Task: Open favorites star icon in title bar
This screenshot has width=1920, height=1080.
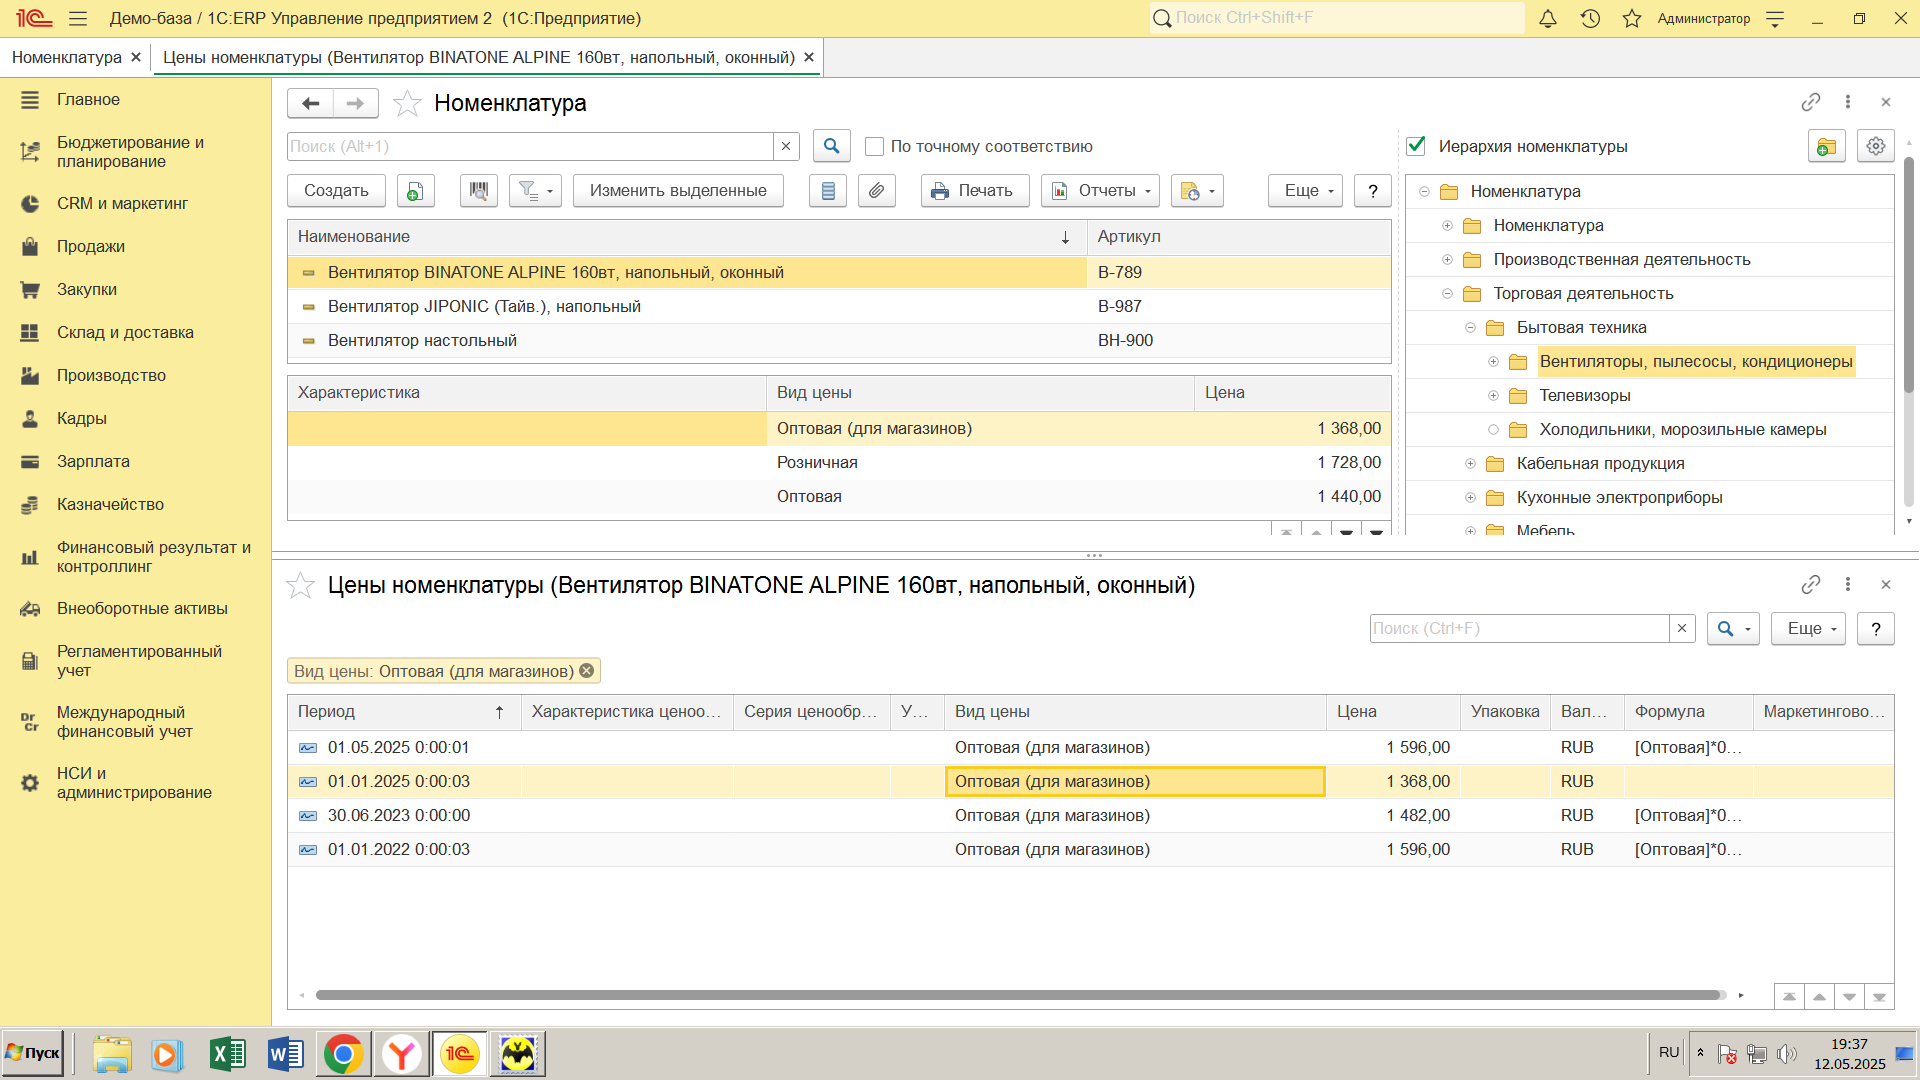Action: (1632, 18)
